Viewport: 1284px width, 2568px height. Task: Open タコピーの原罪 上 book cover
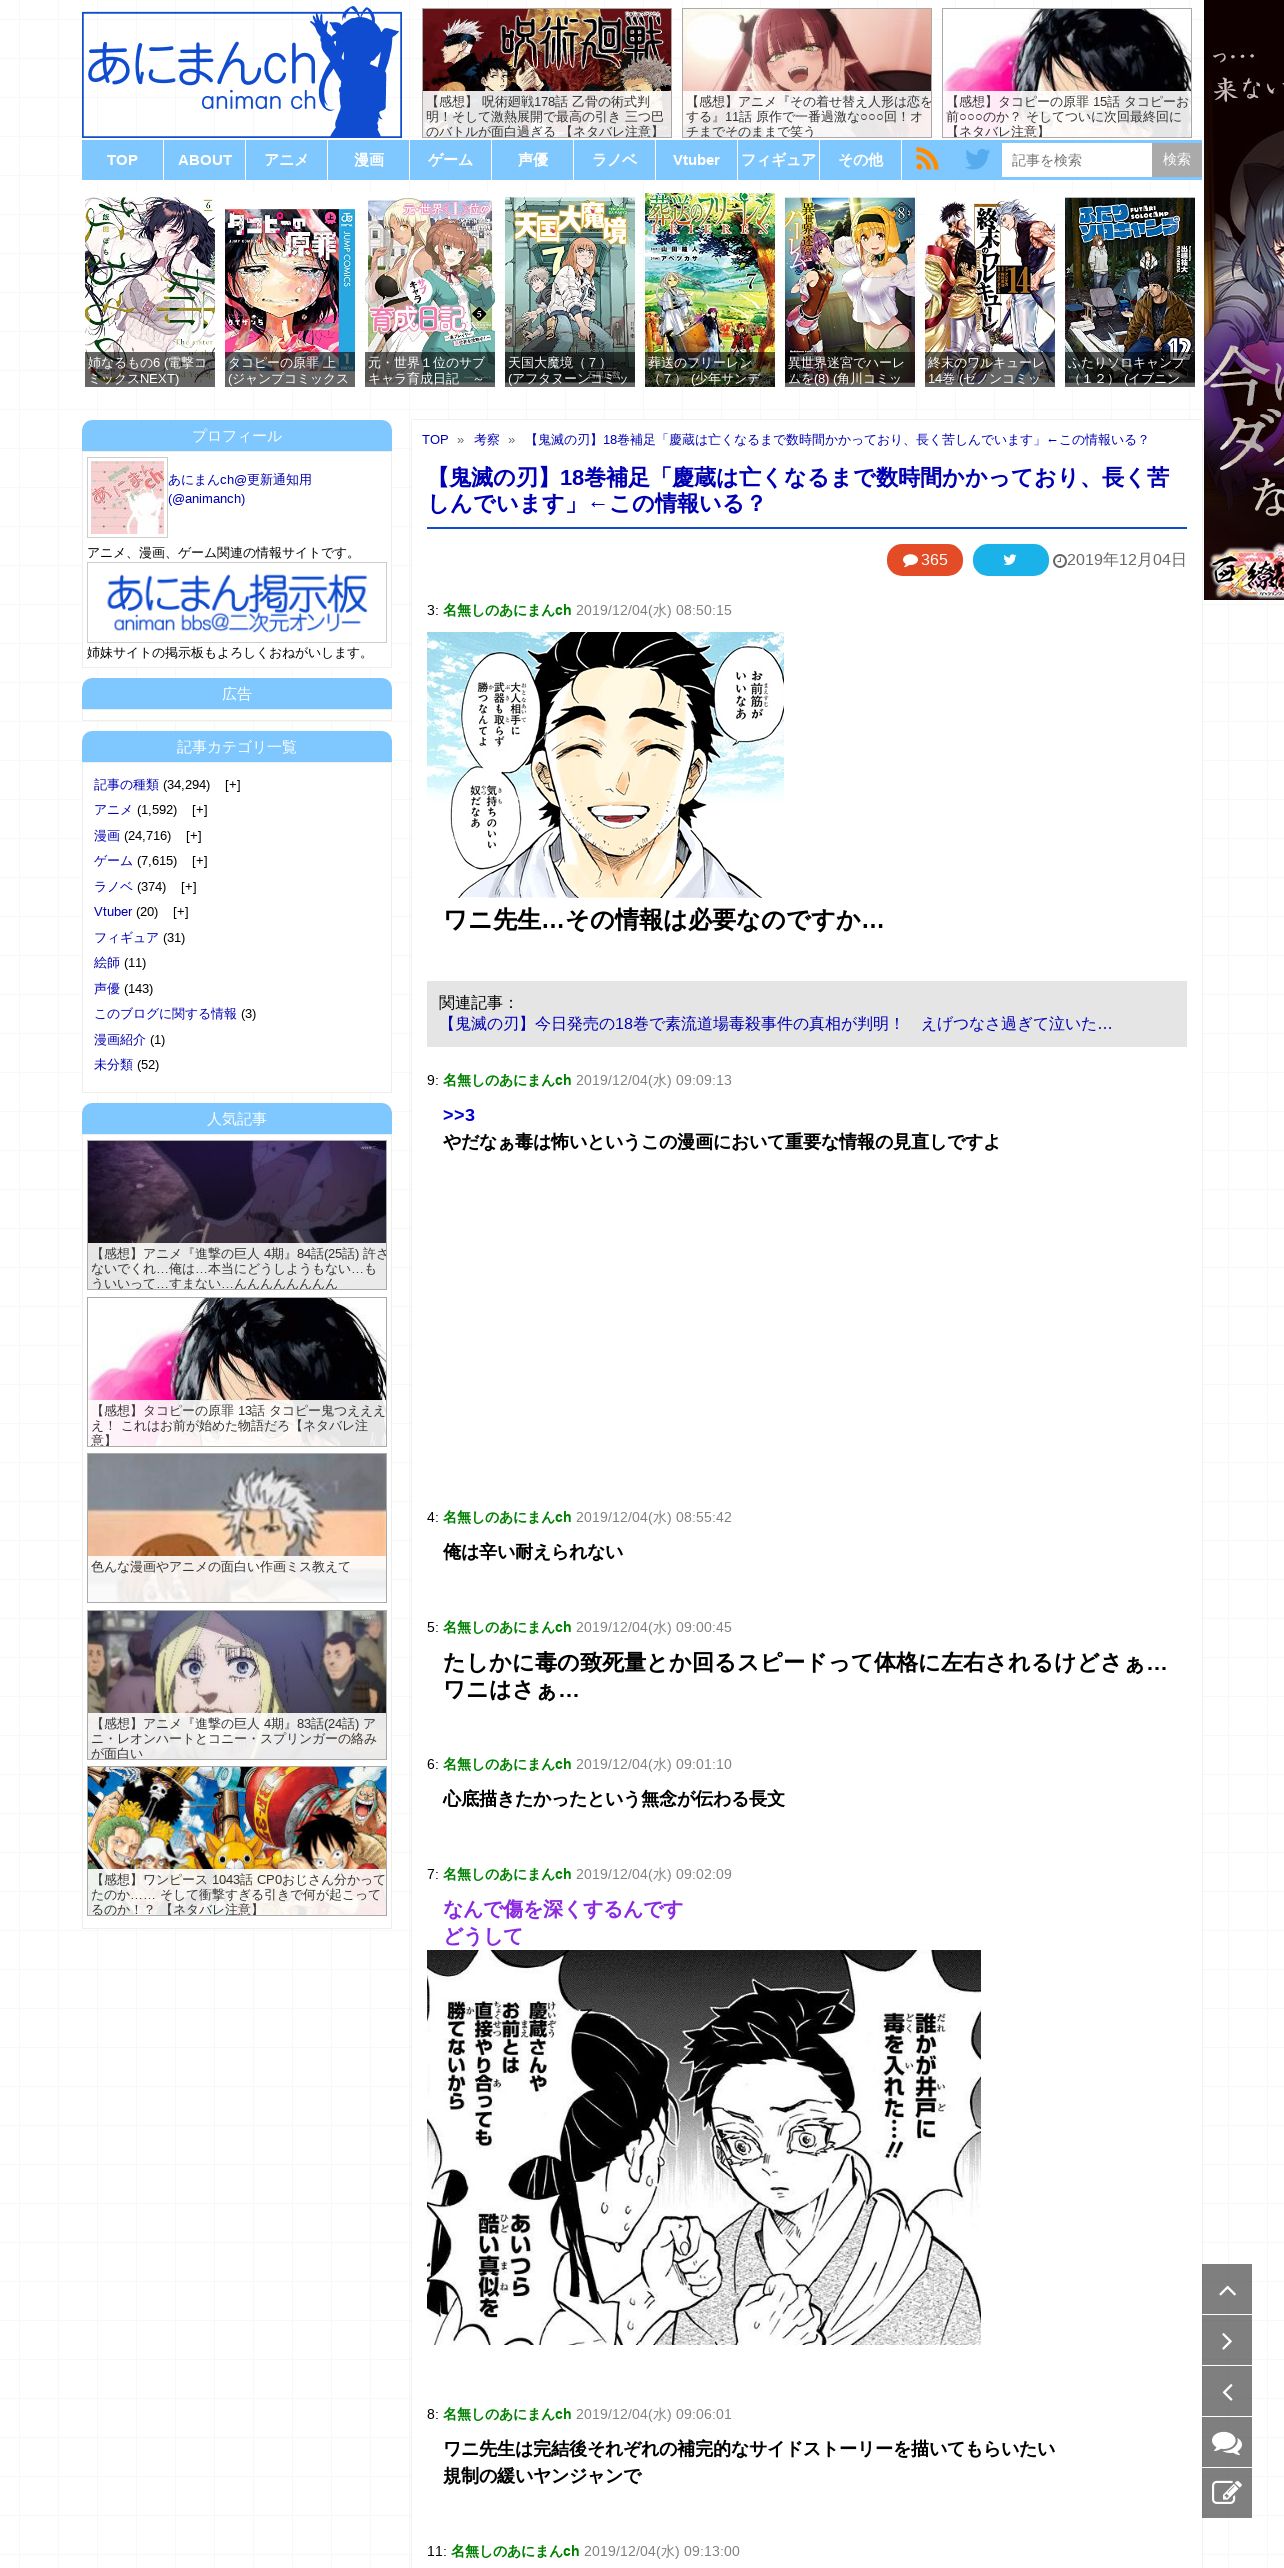290,297
